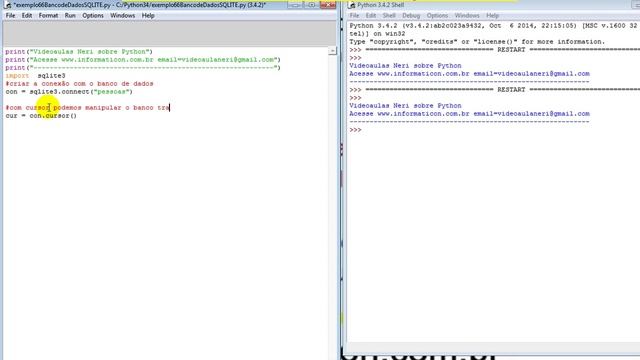Minimize the editor window
The image size is (640, 360).
(x=295, y=5)
